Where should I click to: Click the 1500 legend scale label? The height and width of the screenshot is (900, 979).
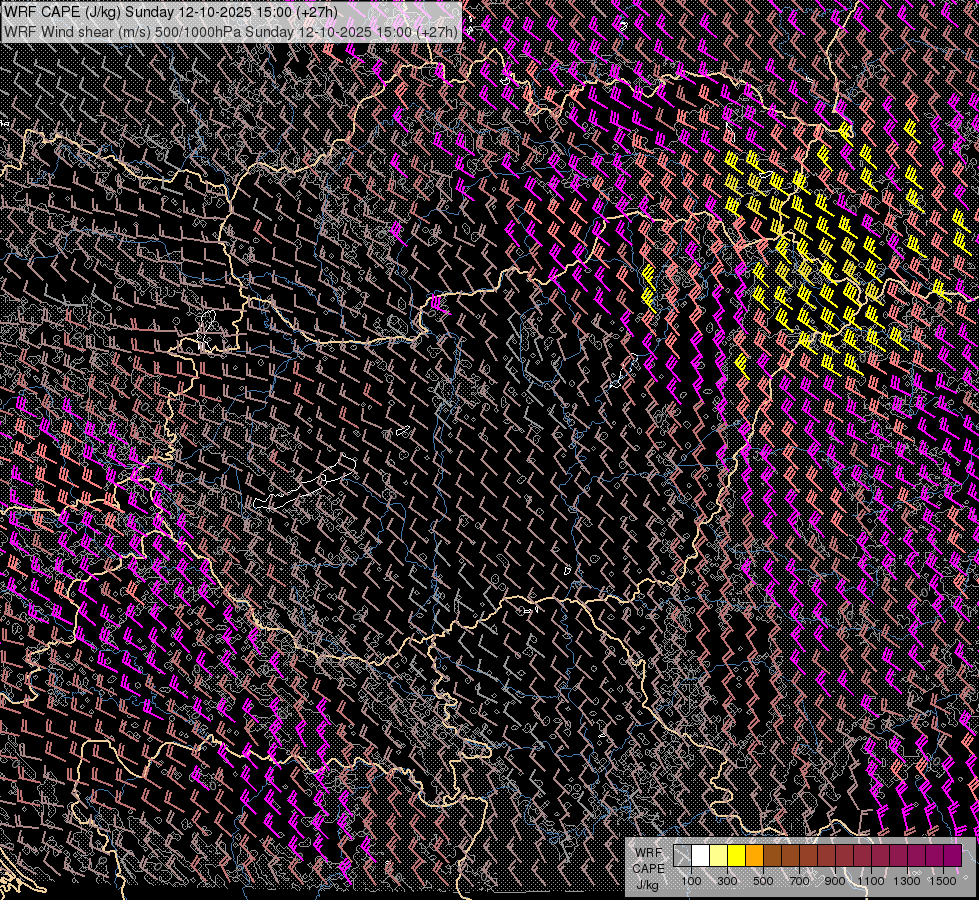(943, 881)
